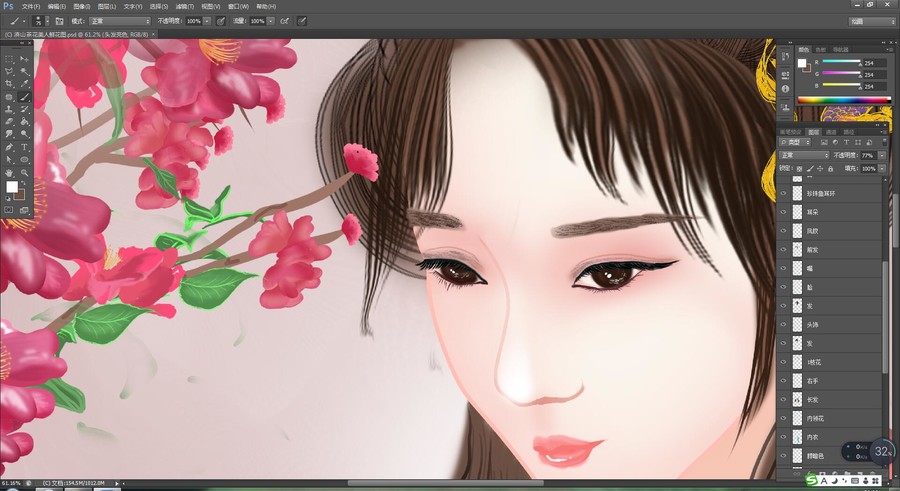The image size is (900, 491).
Task: Lock transparent pixels of layer
Action: tap(800, 168)
